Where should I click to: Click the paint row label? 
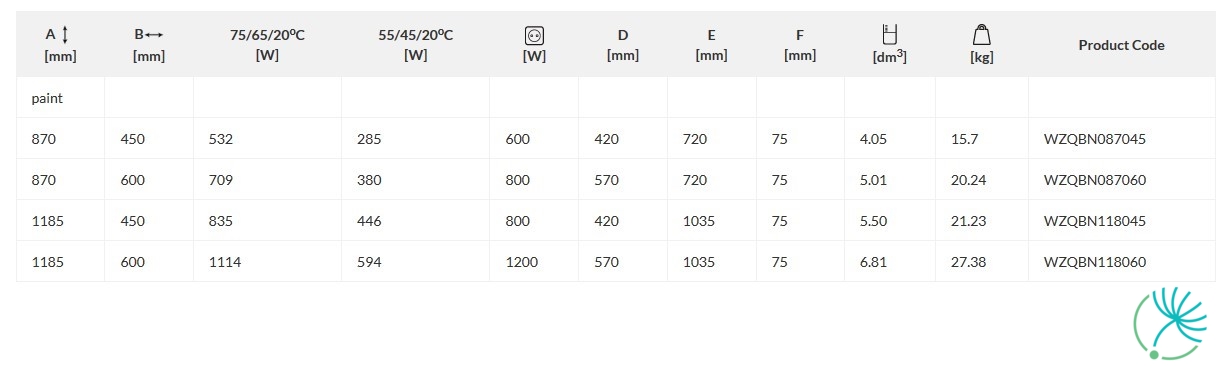point(47,99)
